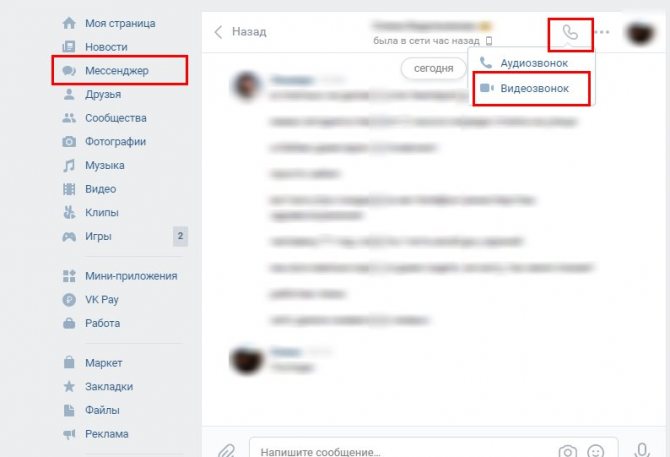
Task: Go back with the Назад arrow
Action: click(240, 32)
